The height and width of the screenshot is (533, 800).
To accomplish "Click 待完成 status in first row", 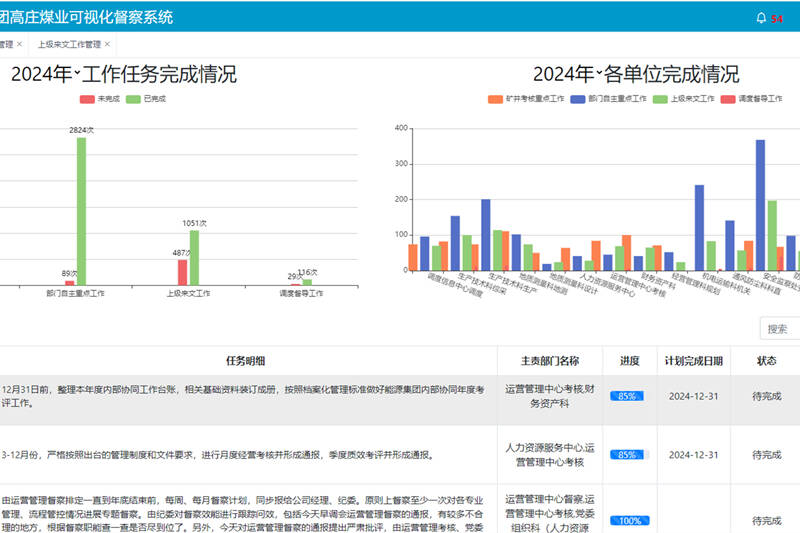I will (x=766, y=396).
